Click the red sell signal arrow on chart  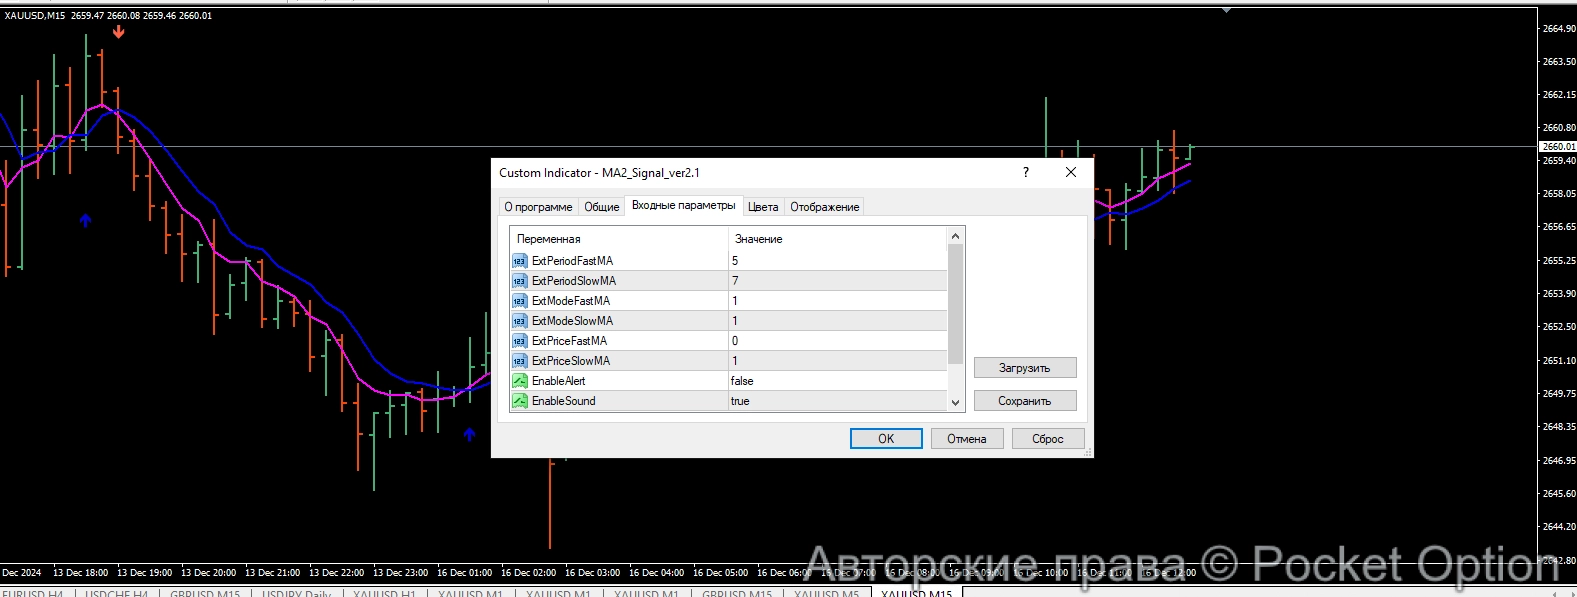(x=119, y=32)
